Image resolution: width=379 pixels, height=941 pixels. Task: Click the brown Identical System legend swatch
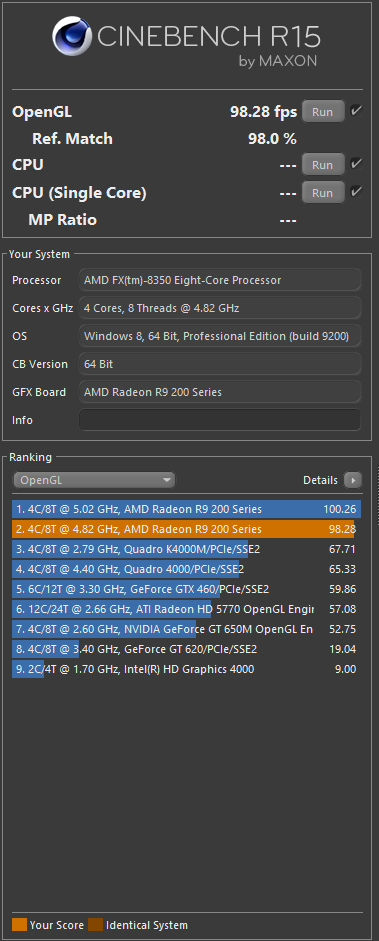(x=95, y=925)
